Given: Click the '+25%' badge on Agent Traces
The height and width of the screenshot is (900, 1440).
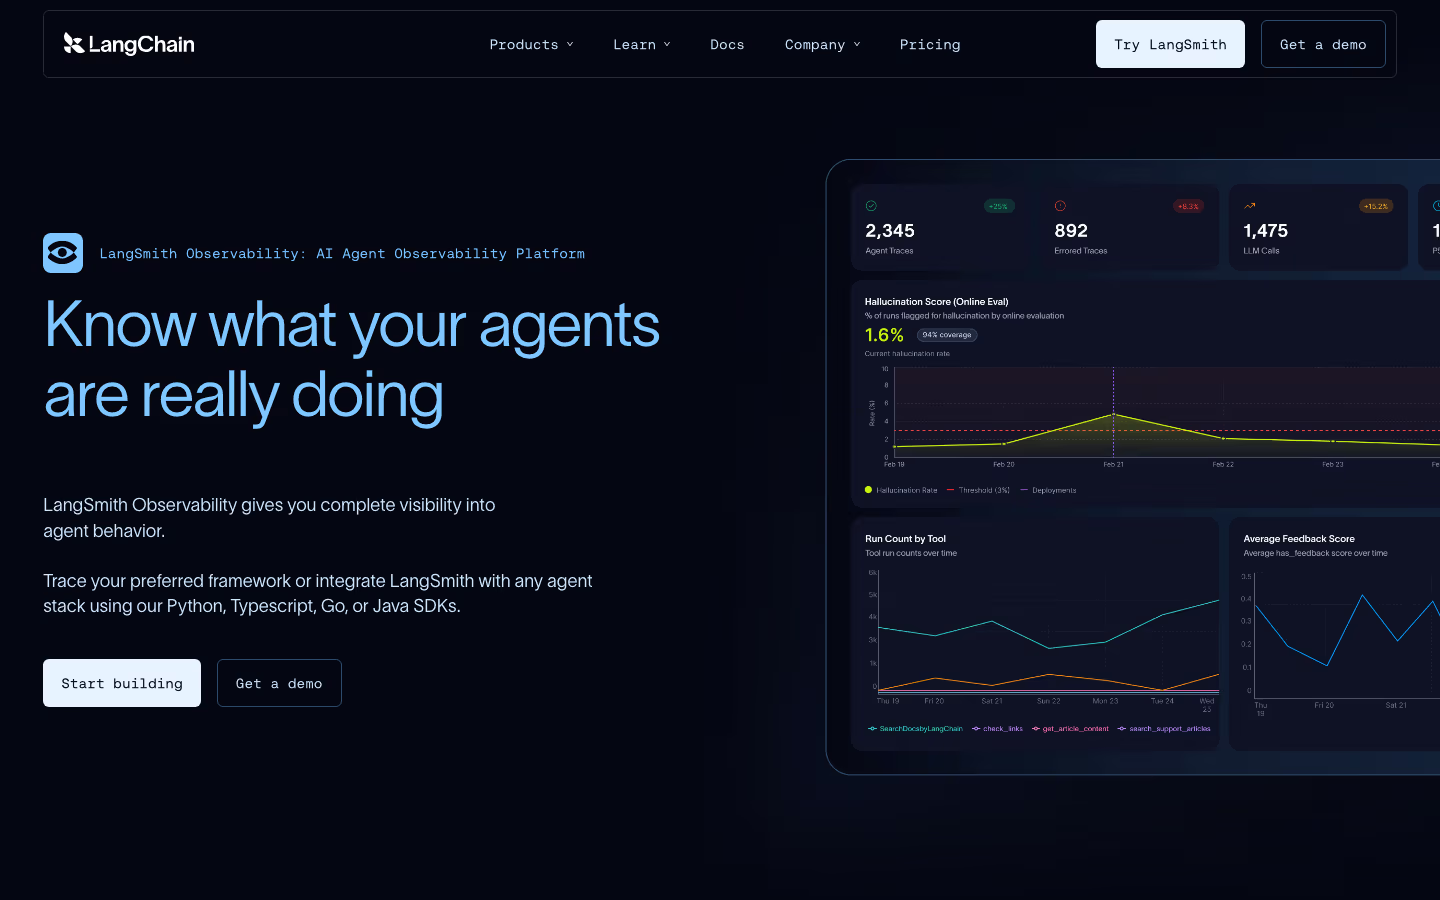Looking at the screenshot, I should pyautogui.click(x=998, y=206).
